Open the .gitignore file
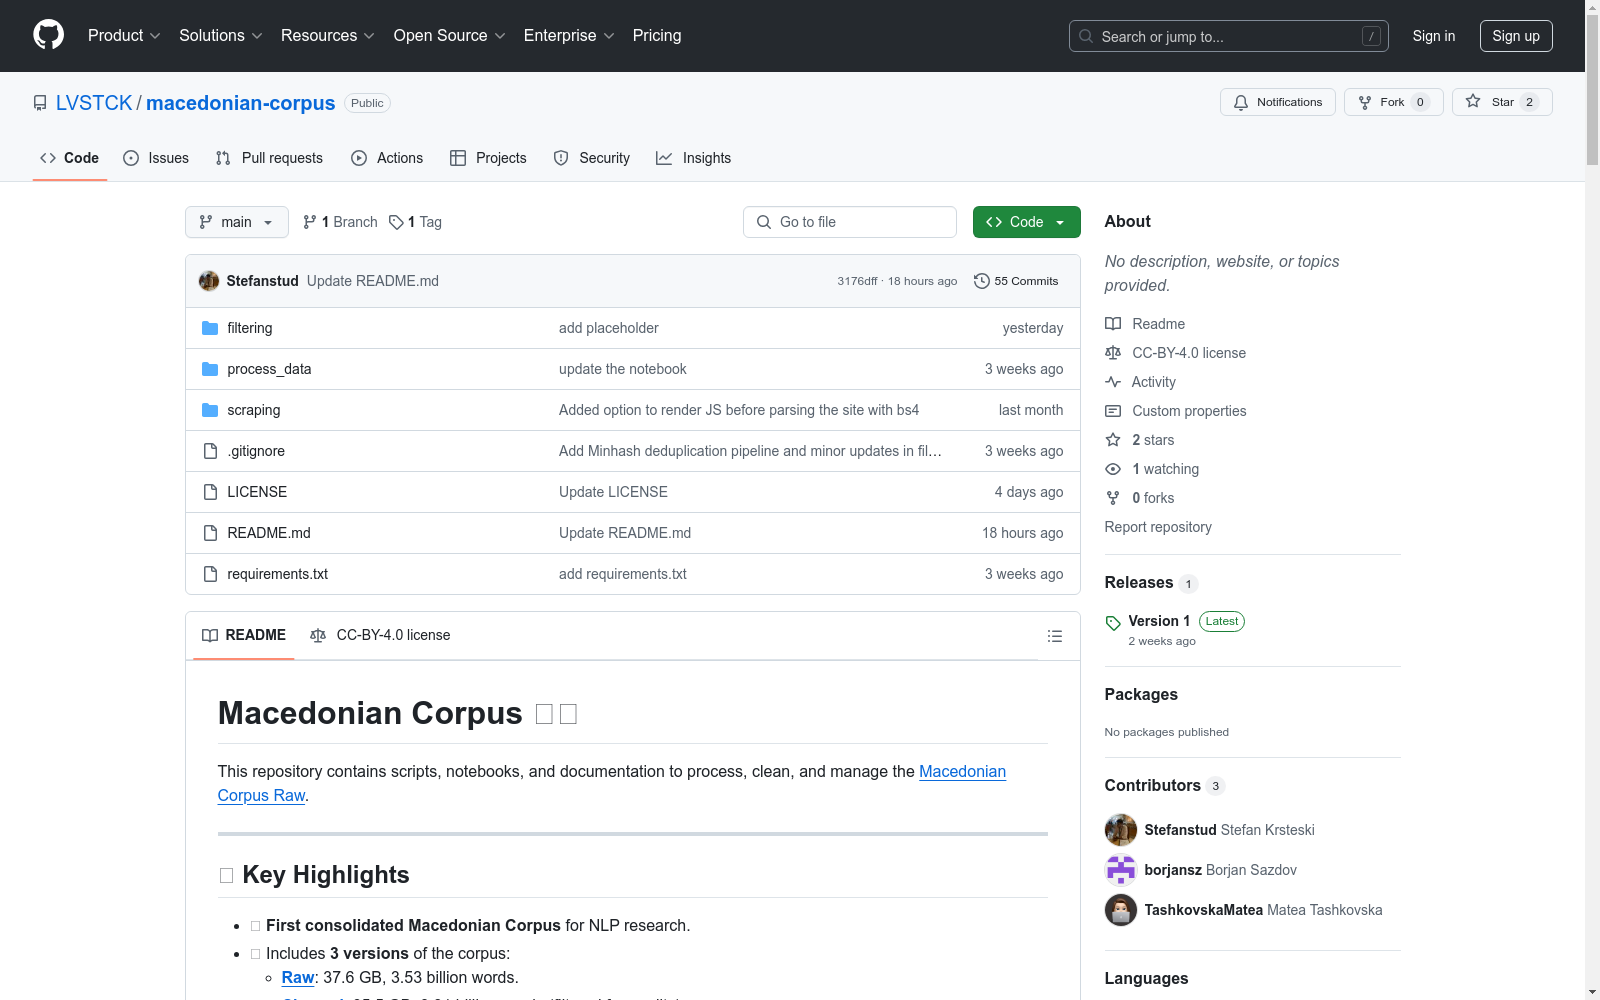Image resolution: width=1600 pixels, height=1000 pixels. (256, 451)
